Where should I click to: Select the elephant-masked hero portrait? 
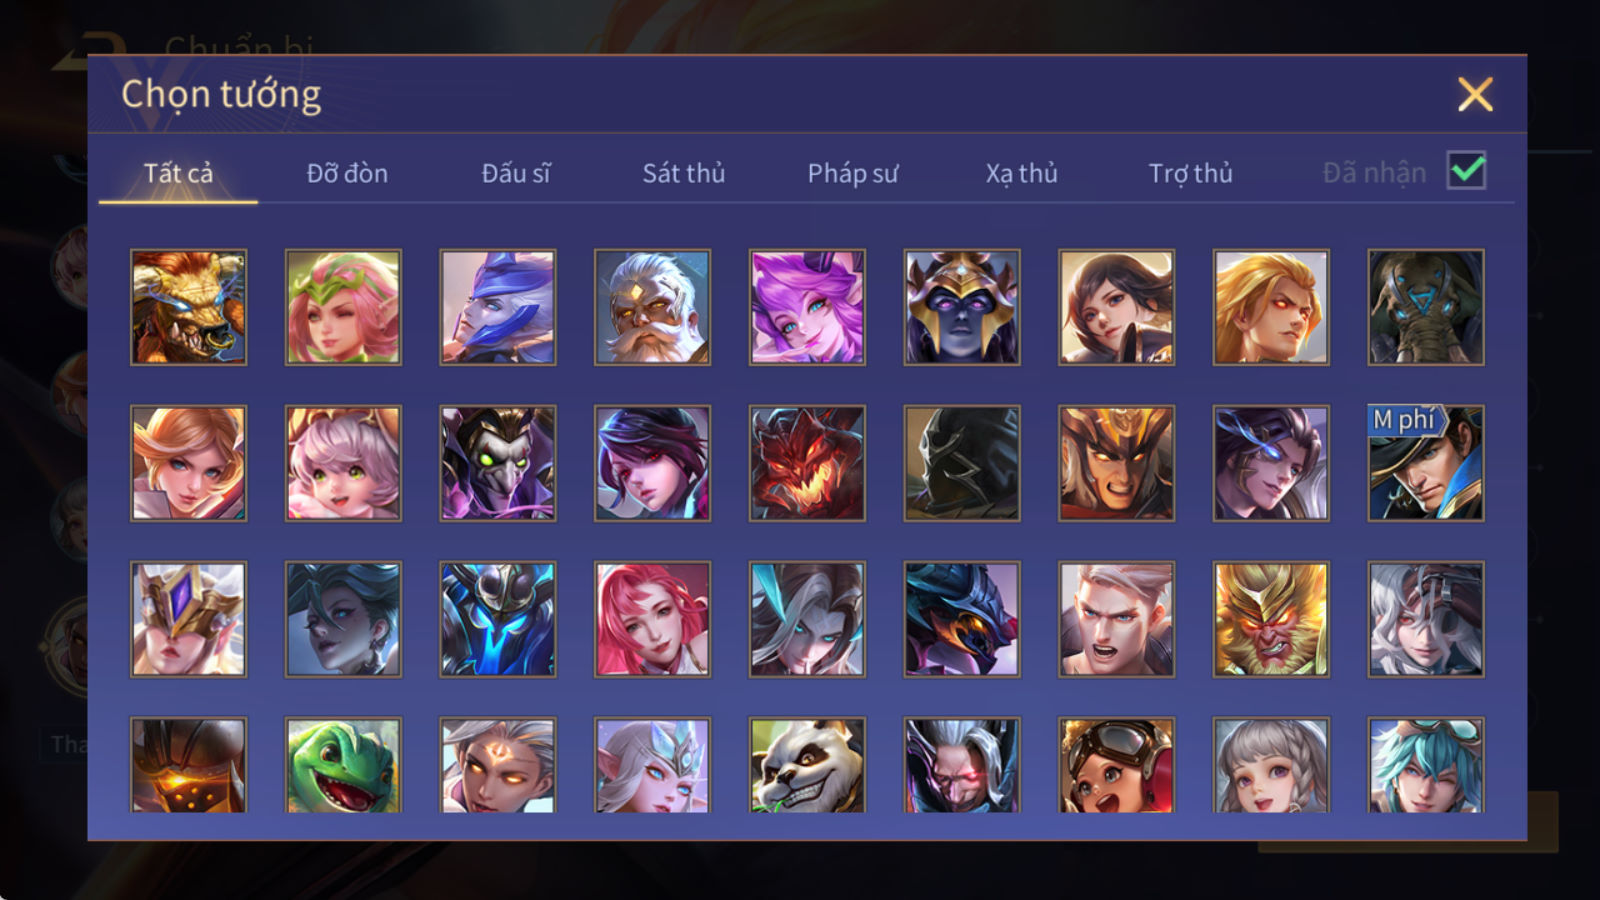(x=1426, y=307)
